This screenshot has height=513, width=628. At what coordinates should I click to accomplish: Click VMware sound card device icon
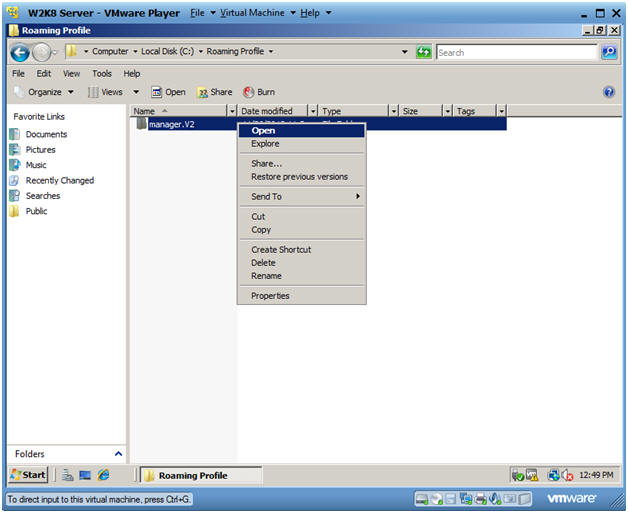pyautogui.click(x=495, y=499)
